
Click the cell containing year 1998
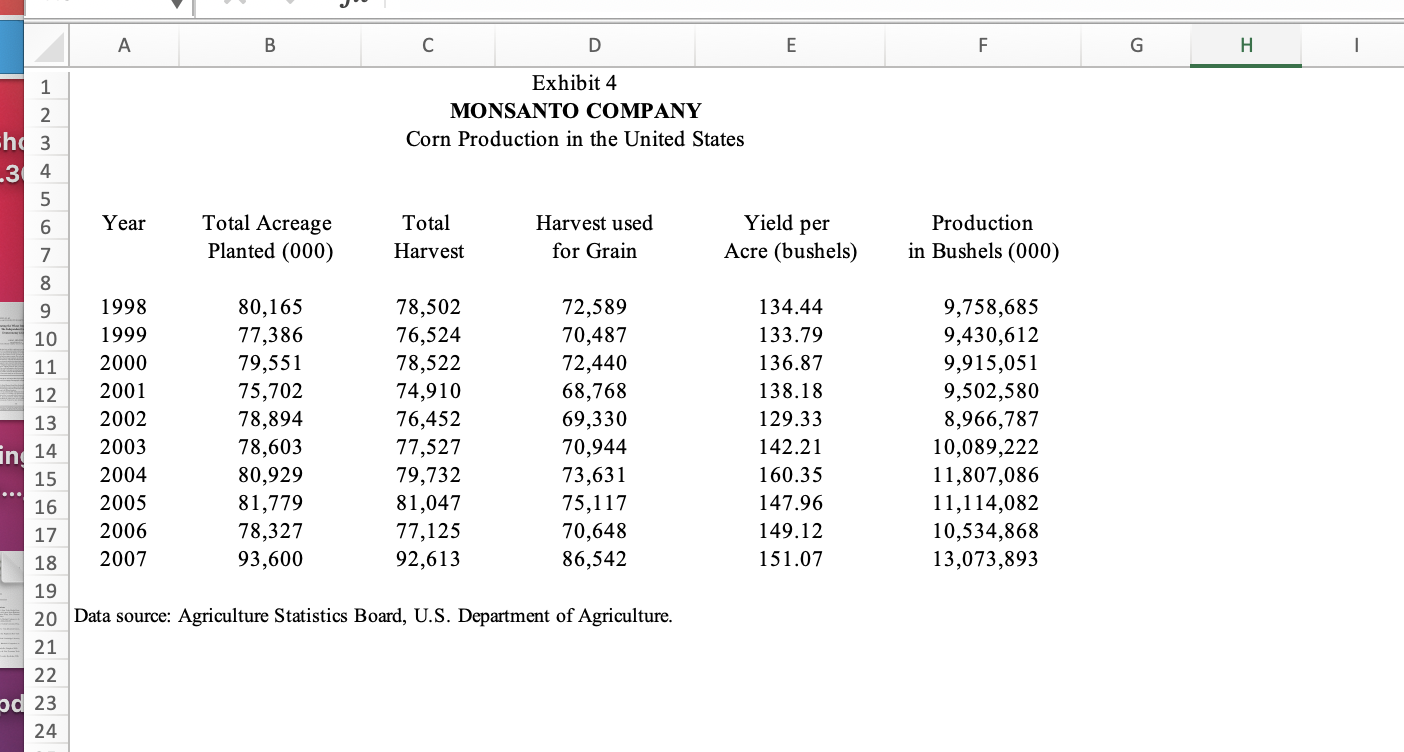tap(123, 307)
